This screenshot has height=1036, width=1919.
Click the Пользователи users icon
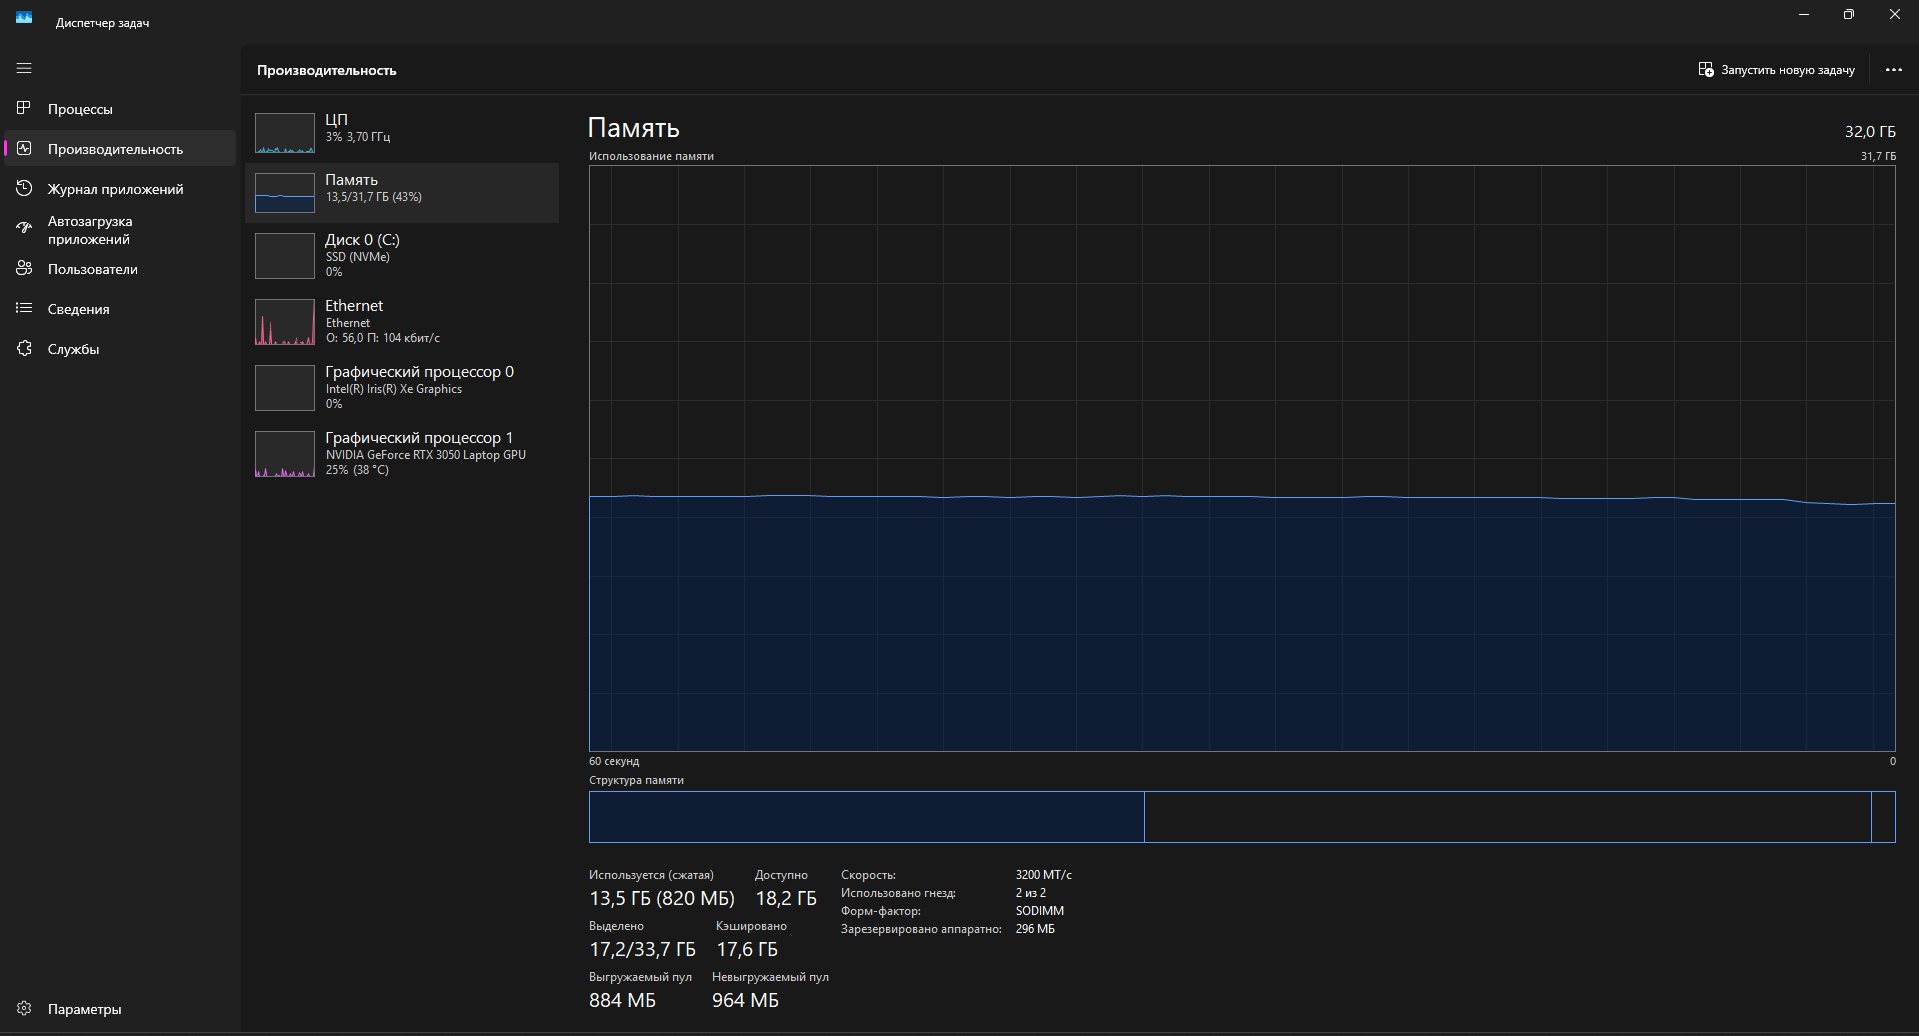[24, 268]
